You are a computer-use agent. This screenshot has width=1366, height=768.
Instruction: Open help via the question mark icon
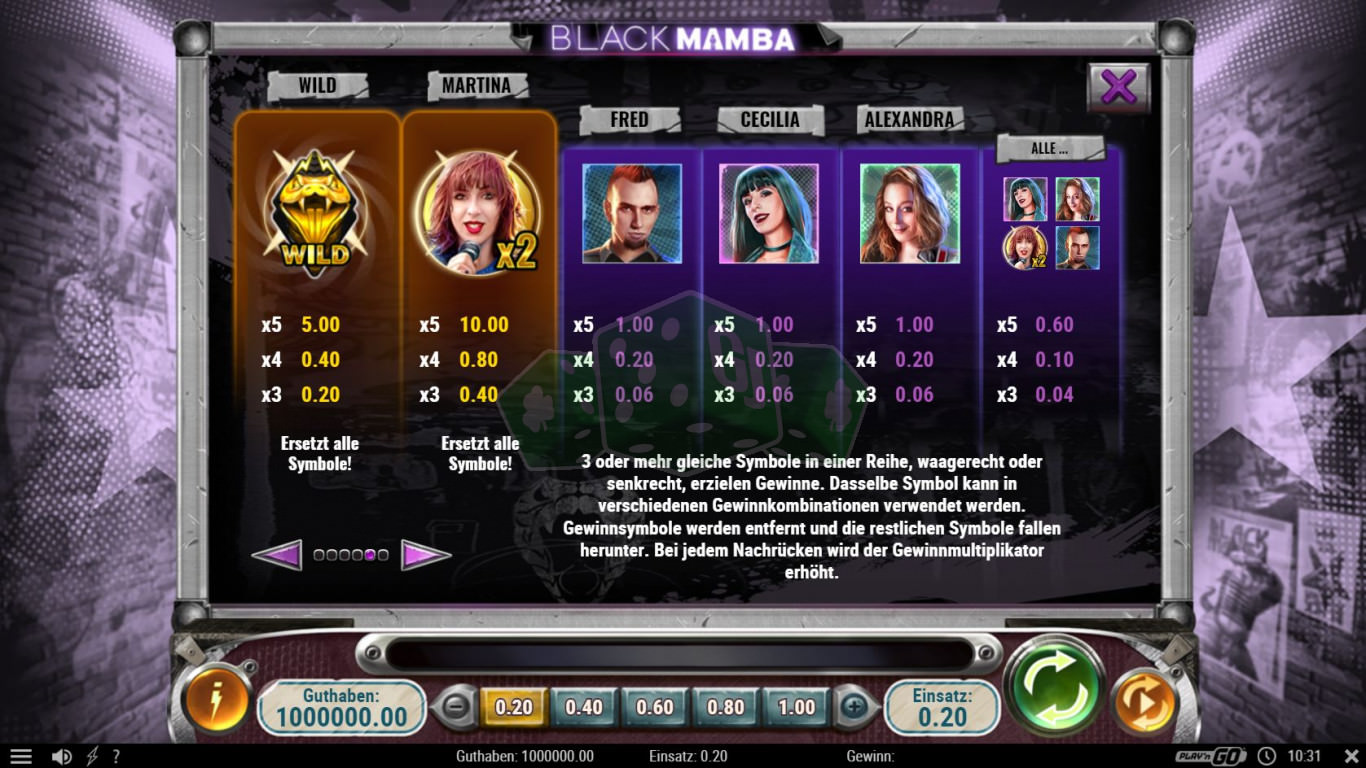(116, 756)
